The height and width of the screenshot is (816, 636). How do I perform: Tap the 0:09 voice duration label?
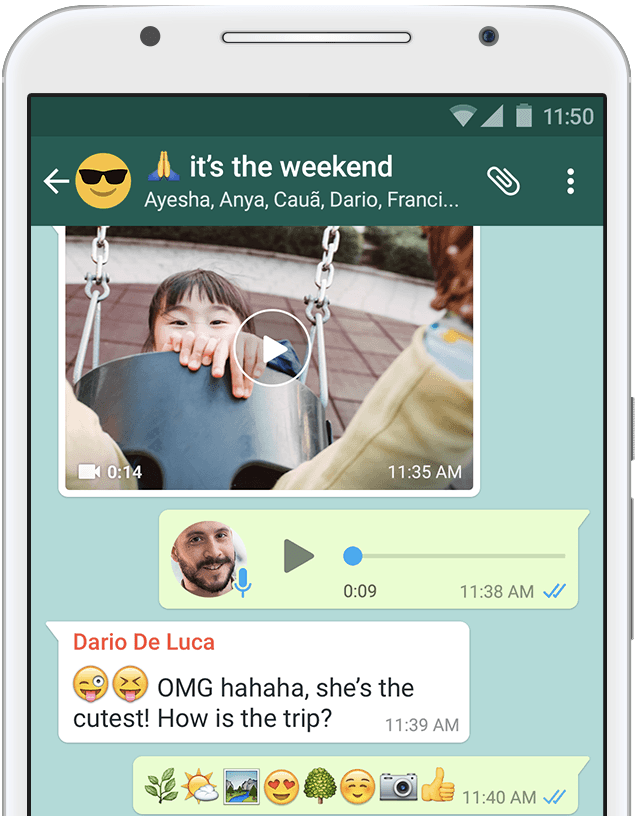tap(360, 591)
